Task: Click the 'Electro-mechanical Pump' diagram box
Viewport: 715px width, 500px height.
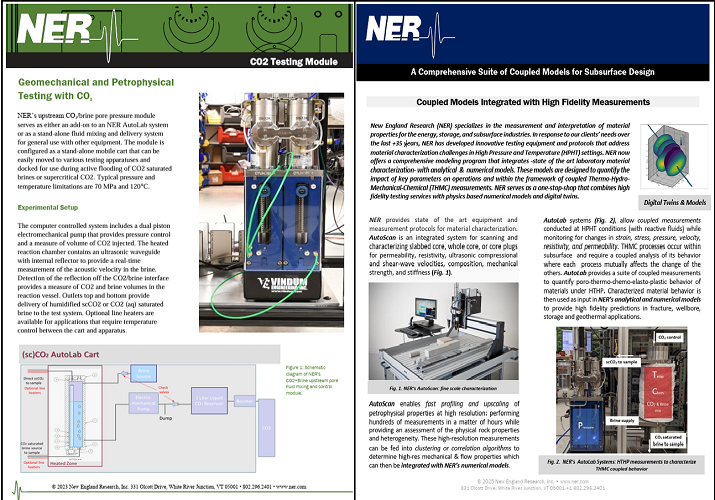Action: (143, 403)
